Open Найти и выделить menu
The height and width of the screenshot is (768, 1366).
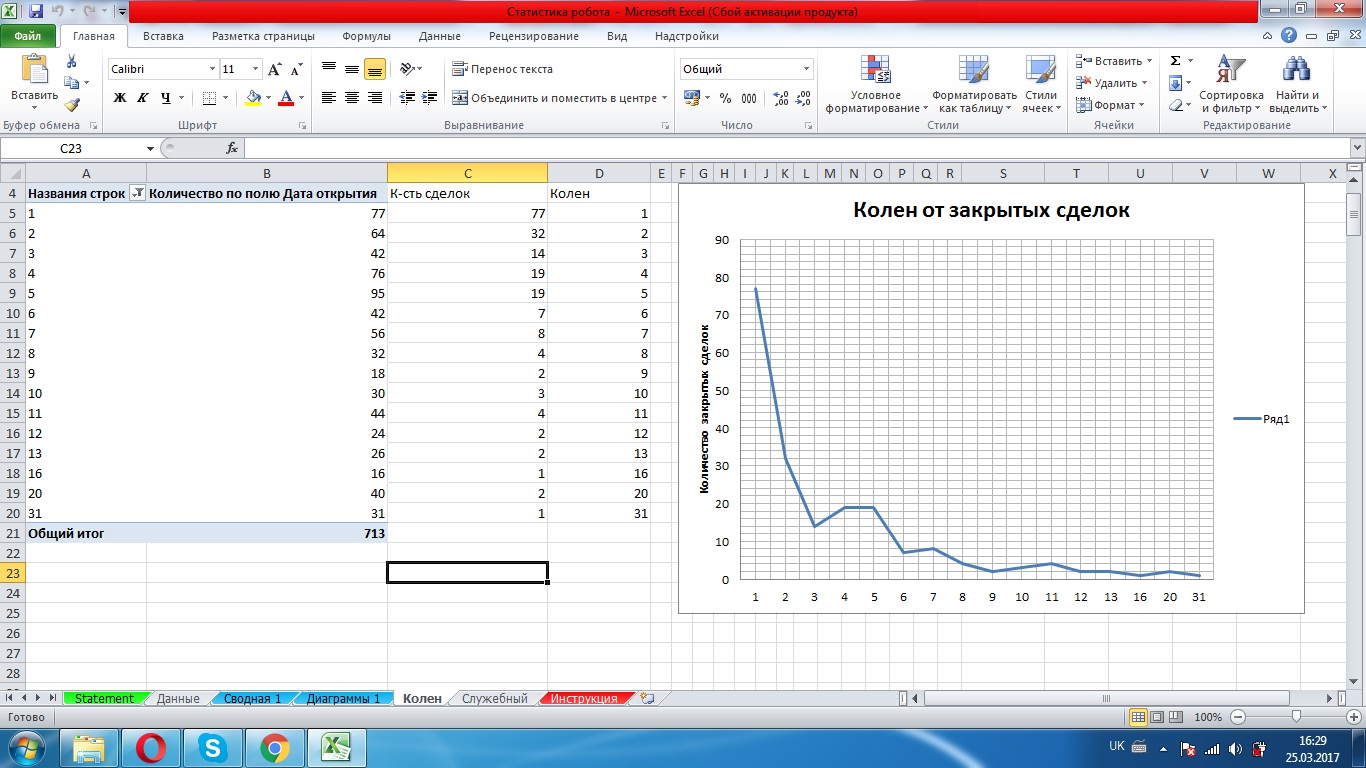tap(1298, 85)
